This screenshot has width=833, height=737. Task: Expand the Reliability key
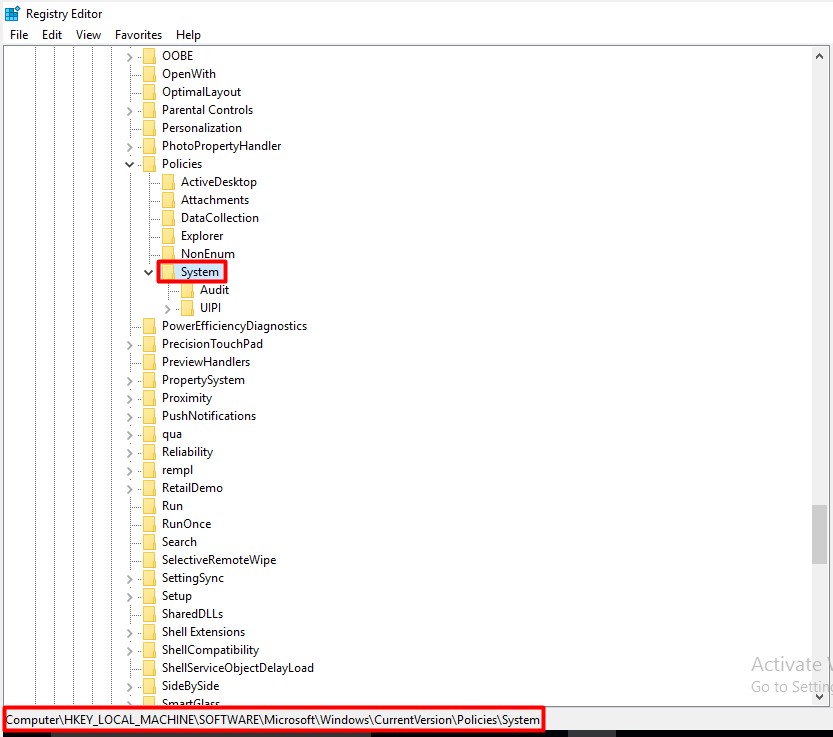[130, 453]
